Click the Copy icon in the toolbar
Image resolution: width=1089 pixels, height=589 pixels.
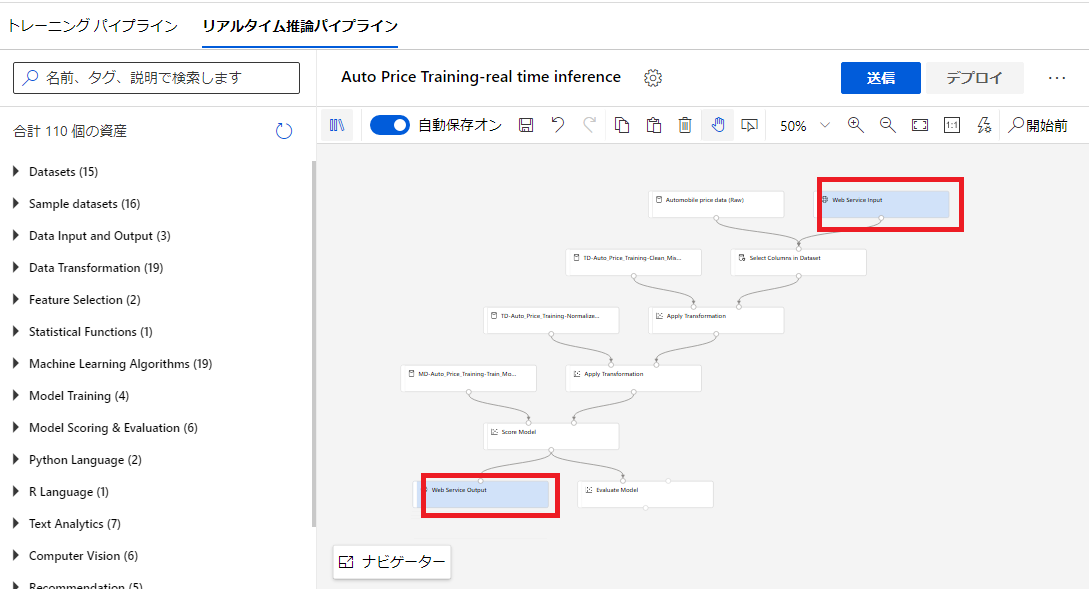click(x=622, y=124)
